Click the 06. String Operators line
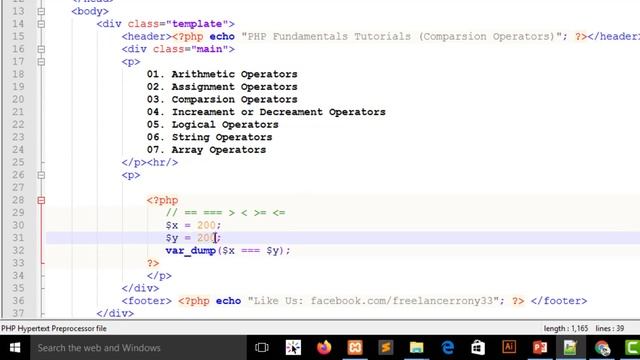 [x=209, y=138]
